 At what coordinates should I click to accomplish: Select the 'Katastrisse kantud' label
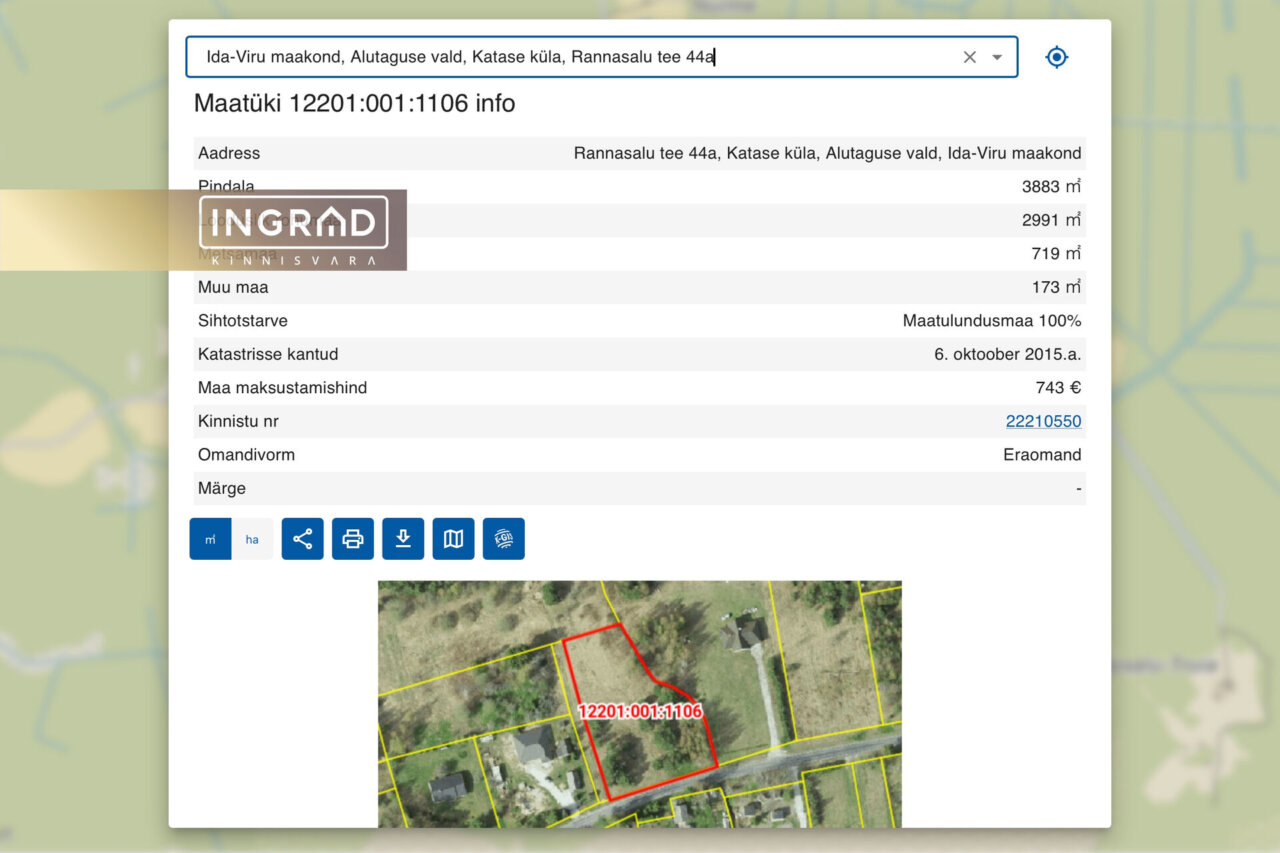pos(268,354)
